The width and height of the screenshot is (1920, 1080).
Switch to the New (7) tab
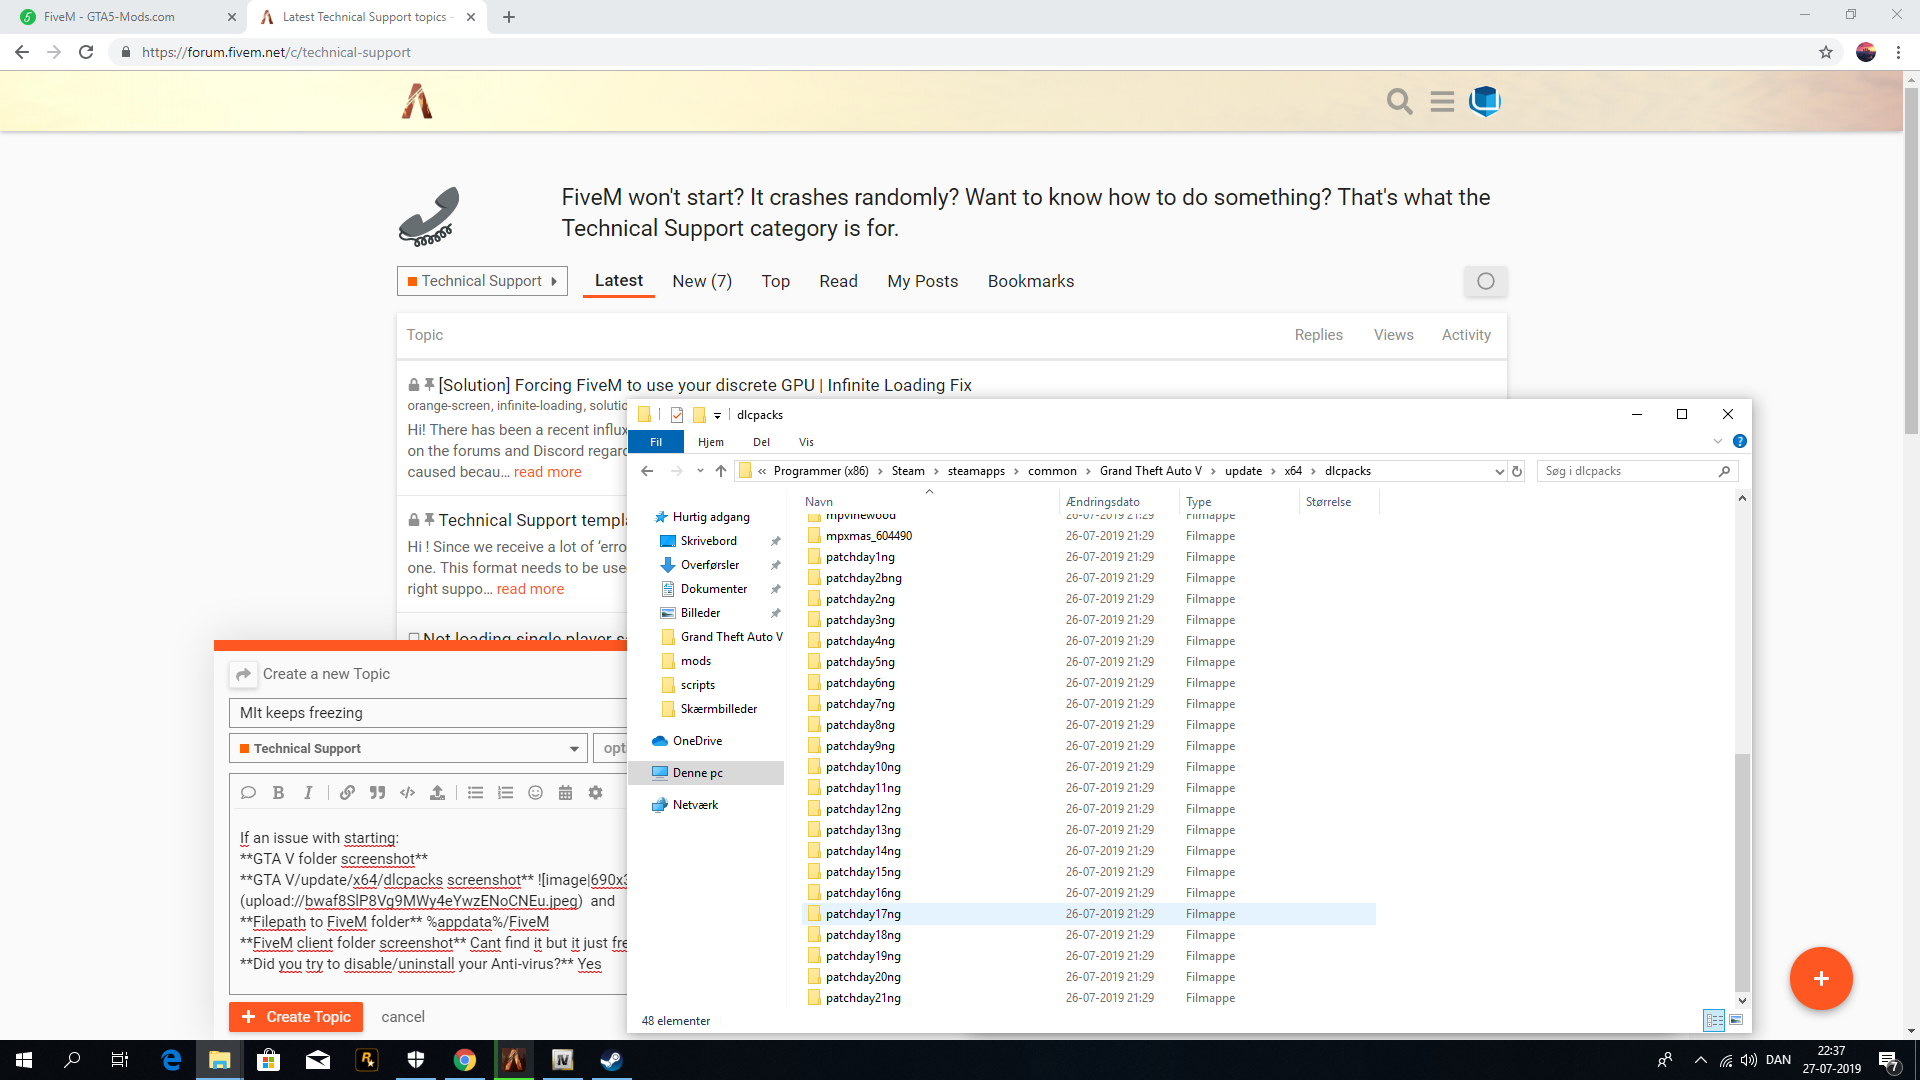tap(702, 281)
